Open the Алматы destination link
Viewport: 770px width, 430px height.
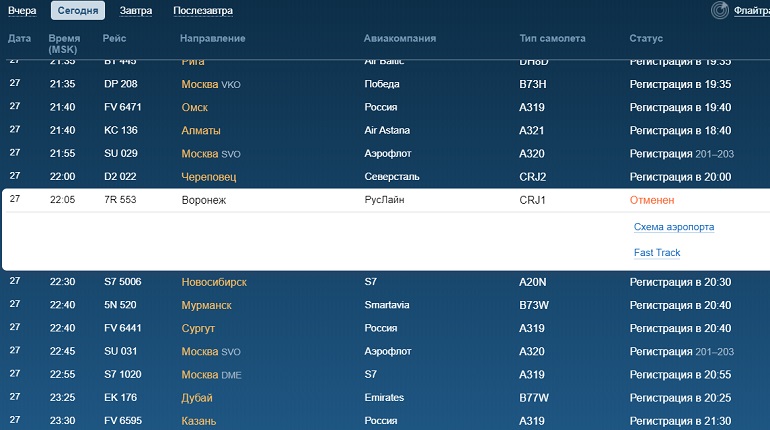pos(201,131)
